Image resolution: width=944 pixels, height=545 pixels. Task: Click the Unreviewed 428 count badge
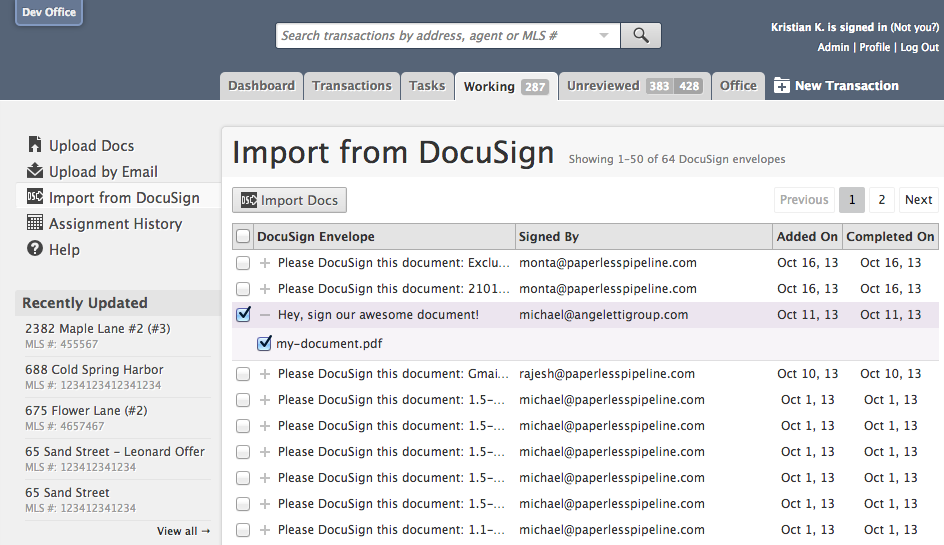(x=689, y=86)
